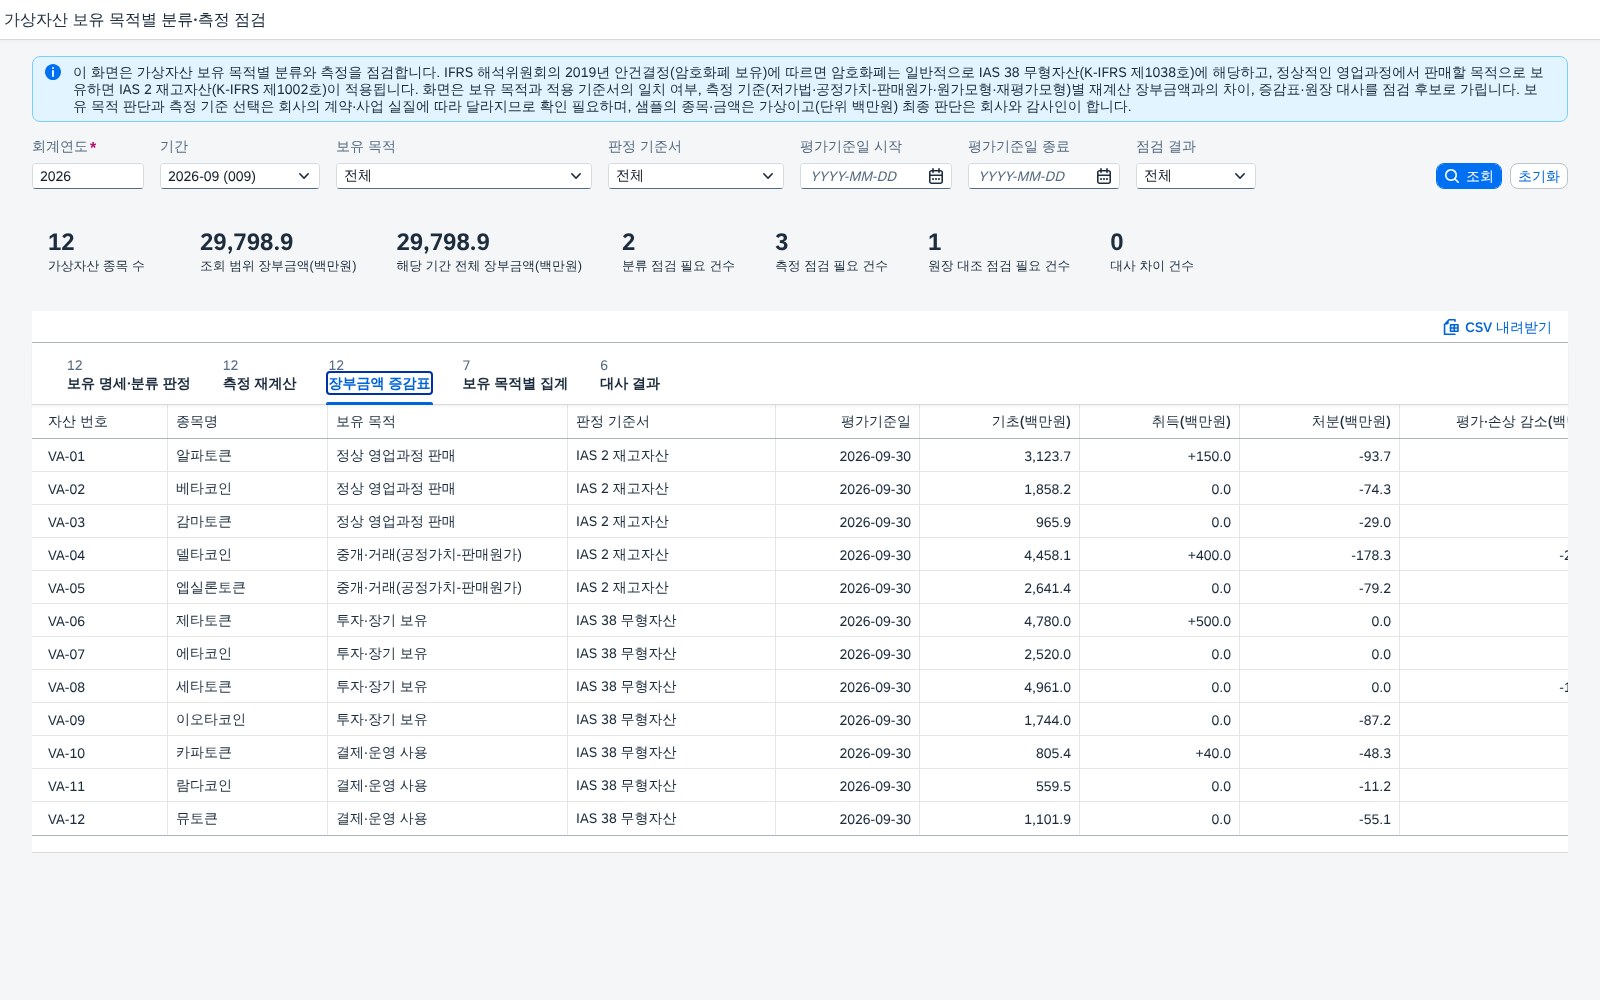Click the 기초(백만원) column header

1000,422
